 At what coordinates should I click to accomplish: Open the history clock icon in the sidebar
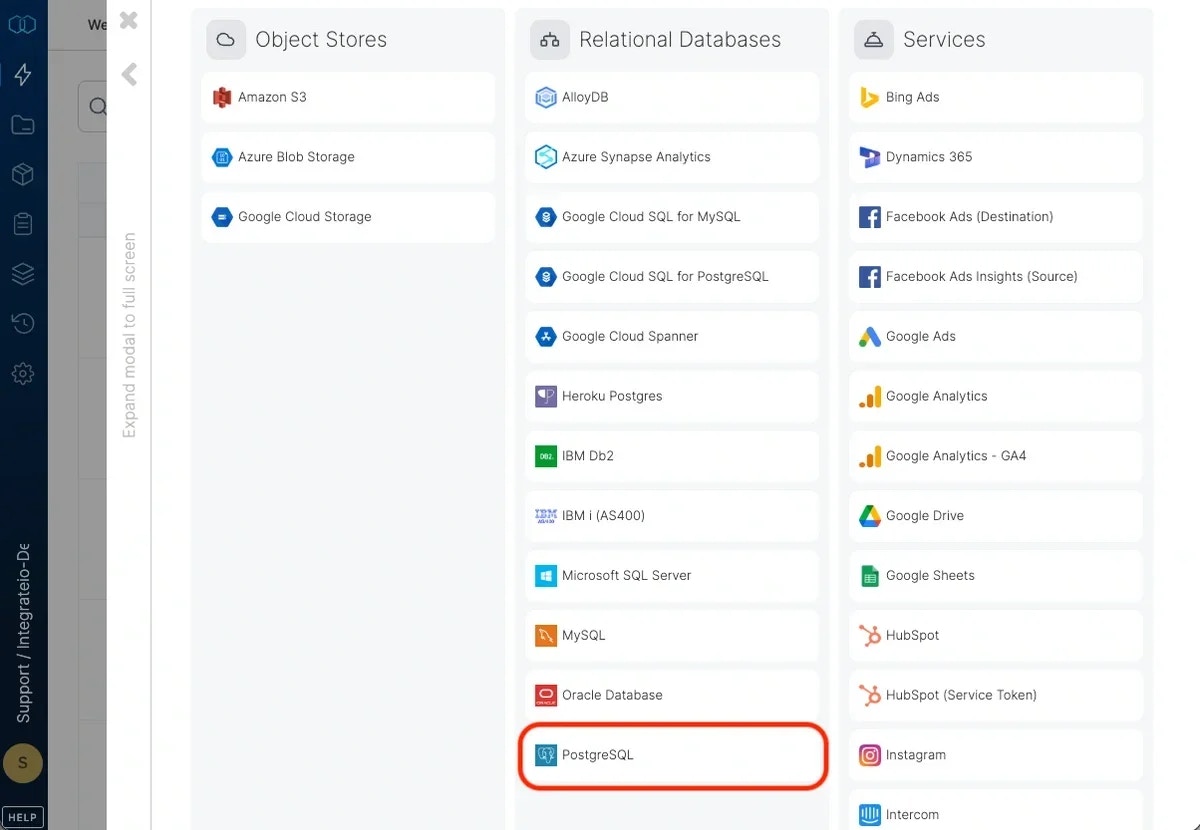coord(22,323)
